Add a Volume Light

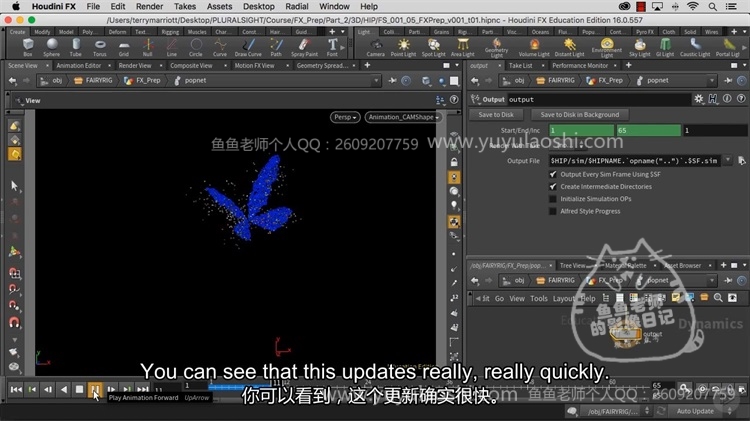click(x=534, y=47)
